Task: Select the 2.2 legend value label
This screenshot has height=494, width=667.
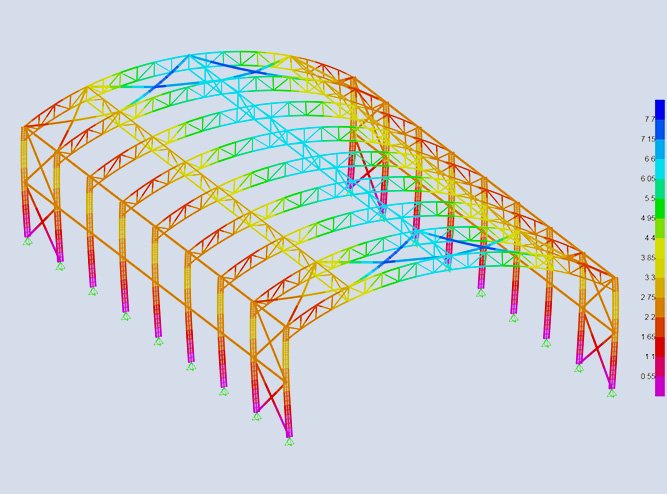Action: coord(649,317)
